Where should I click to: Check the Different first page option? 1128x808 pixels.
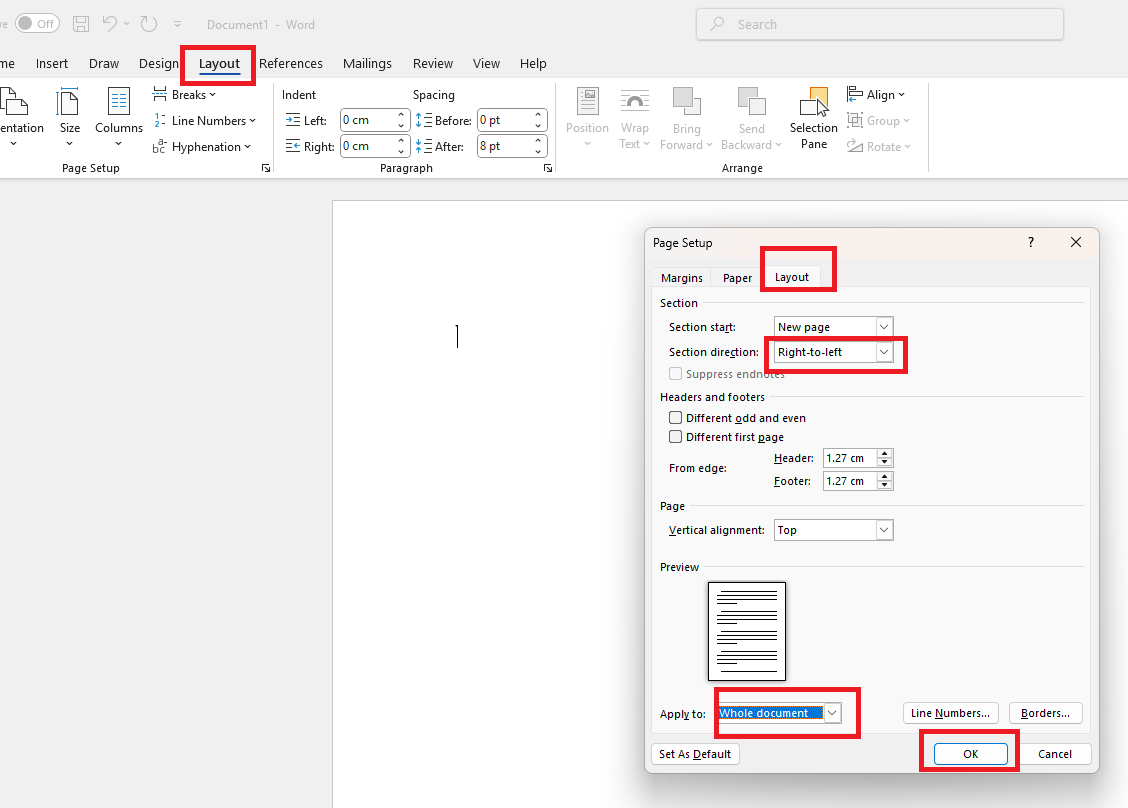click(676, 437)
